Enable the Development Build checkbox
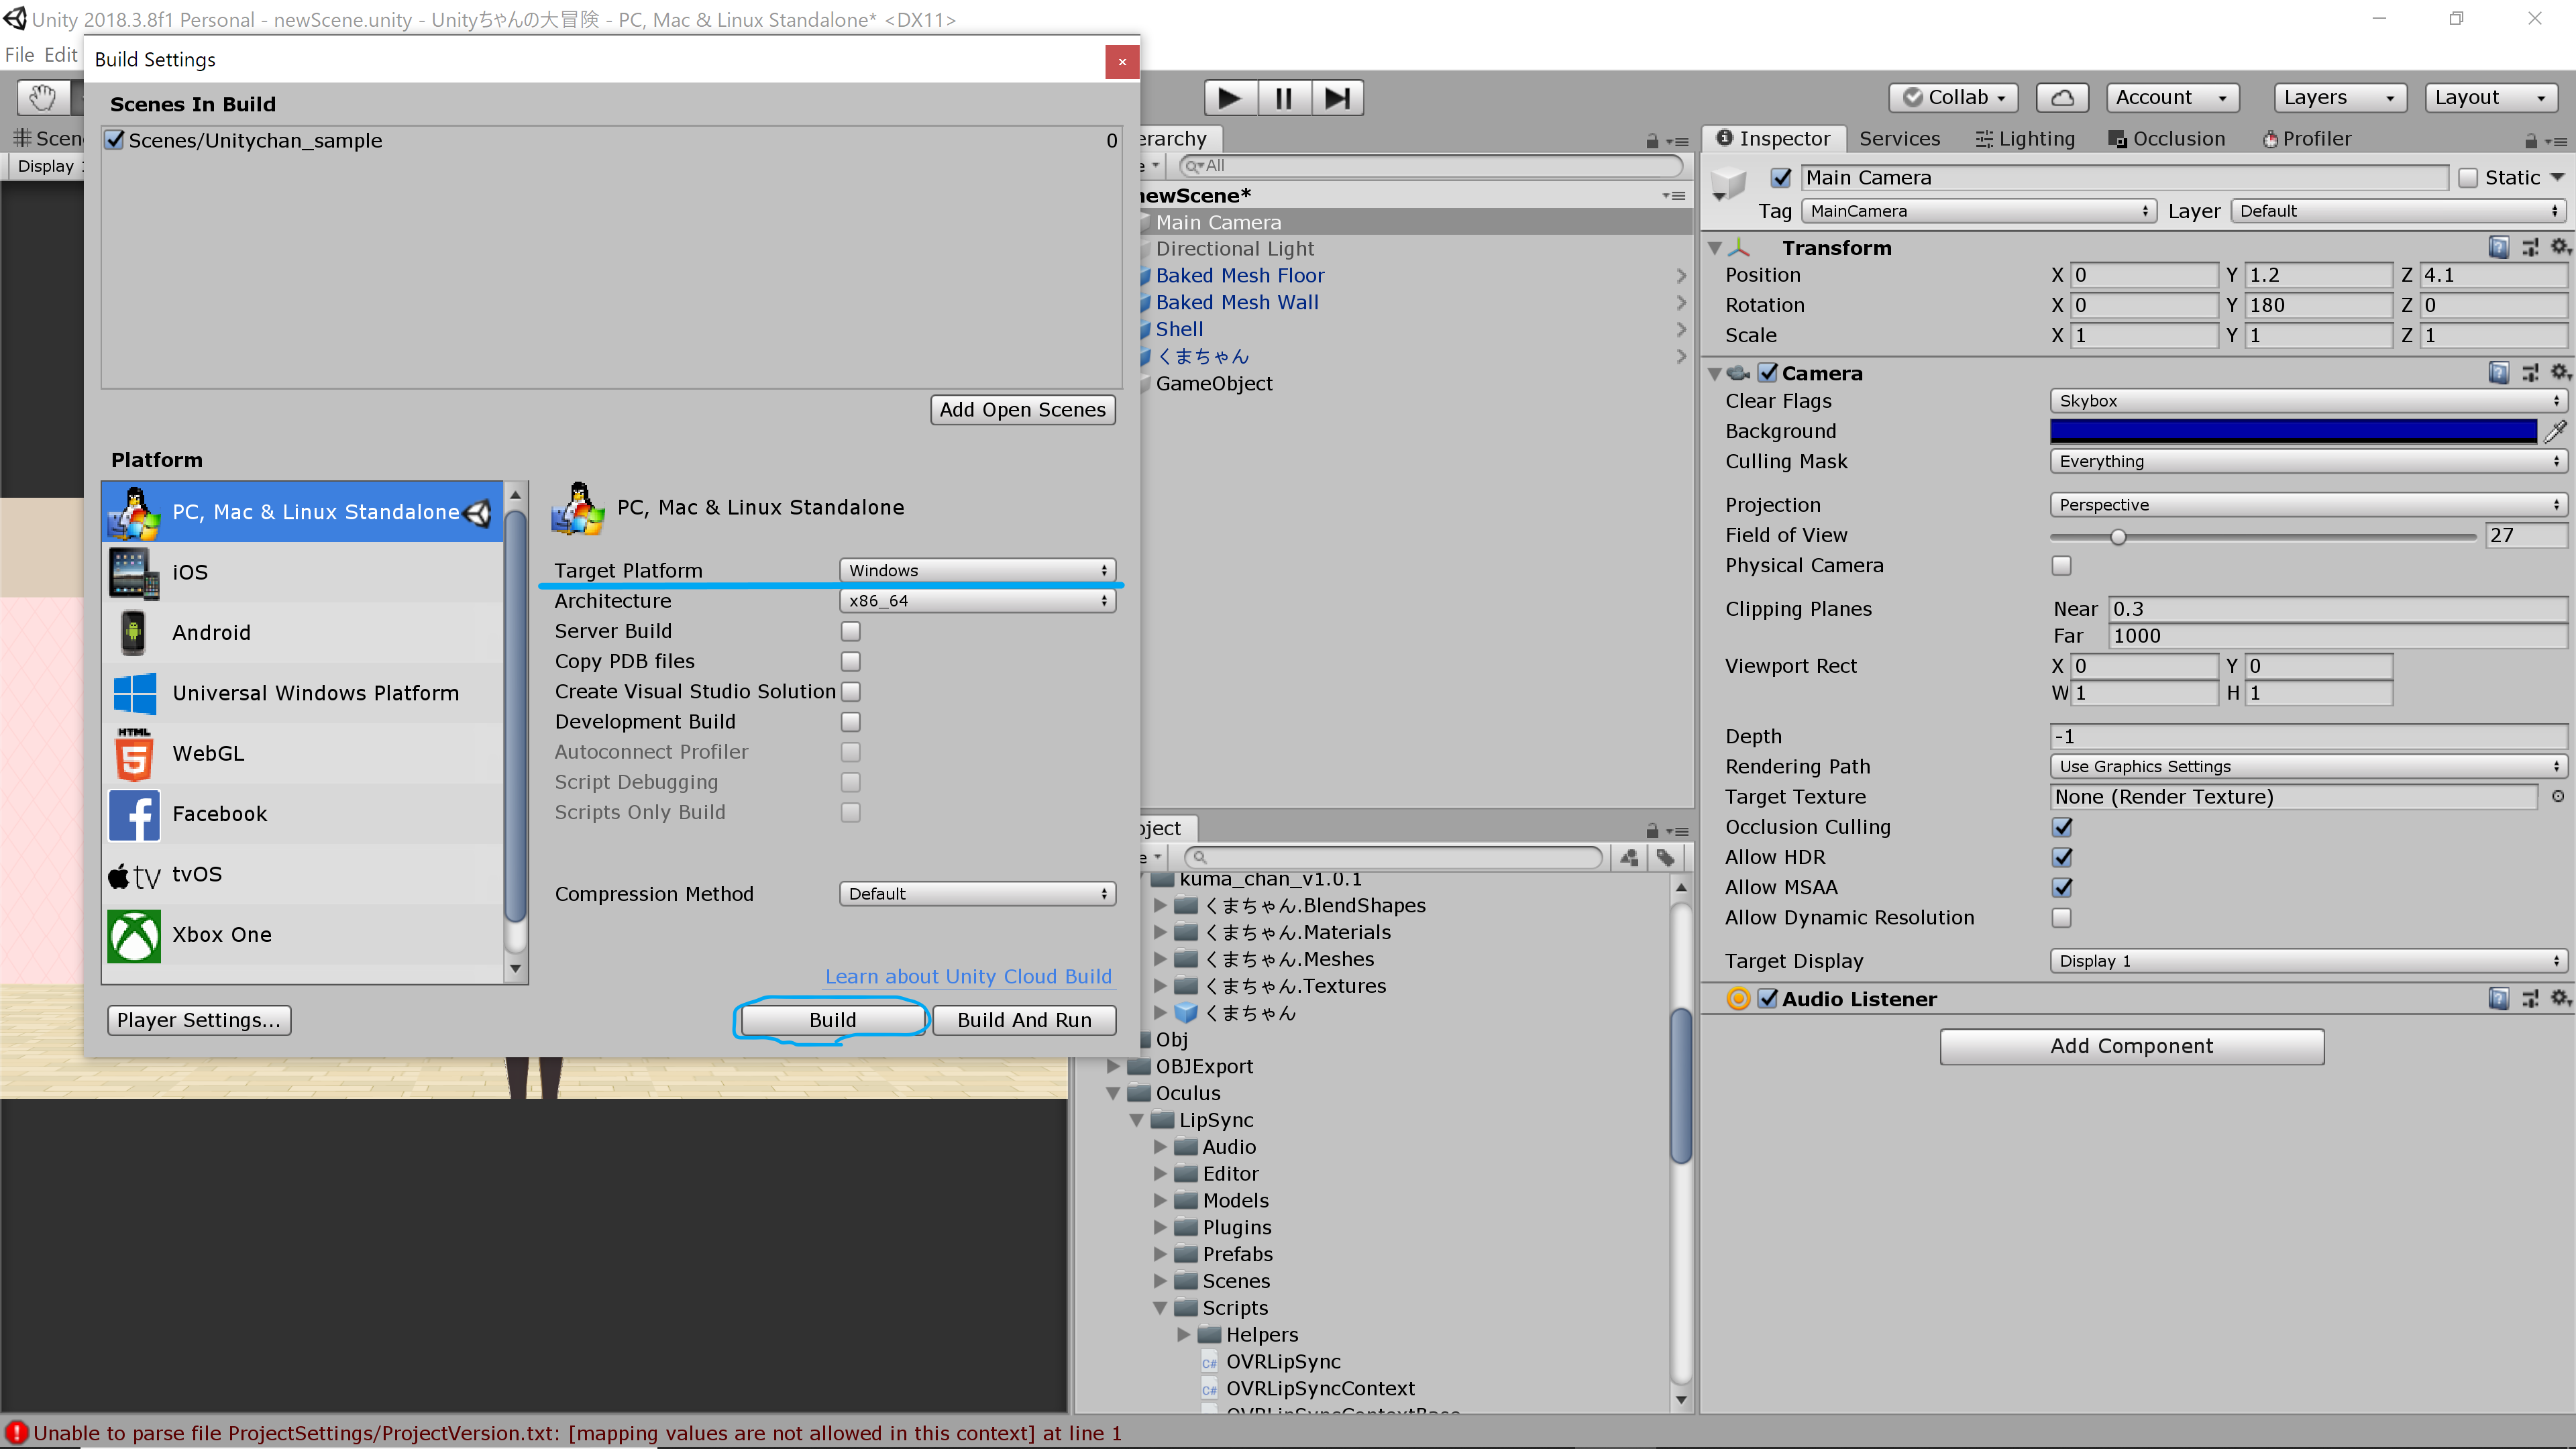The width and height of the screenshot is (2576, 1449). [x=851, y=722]
